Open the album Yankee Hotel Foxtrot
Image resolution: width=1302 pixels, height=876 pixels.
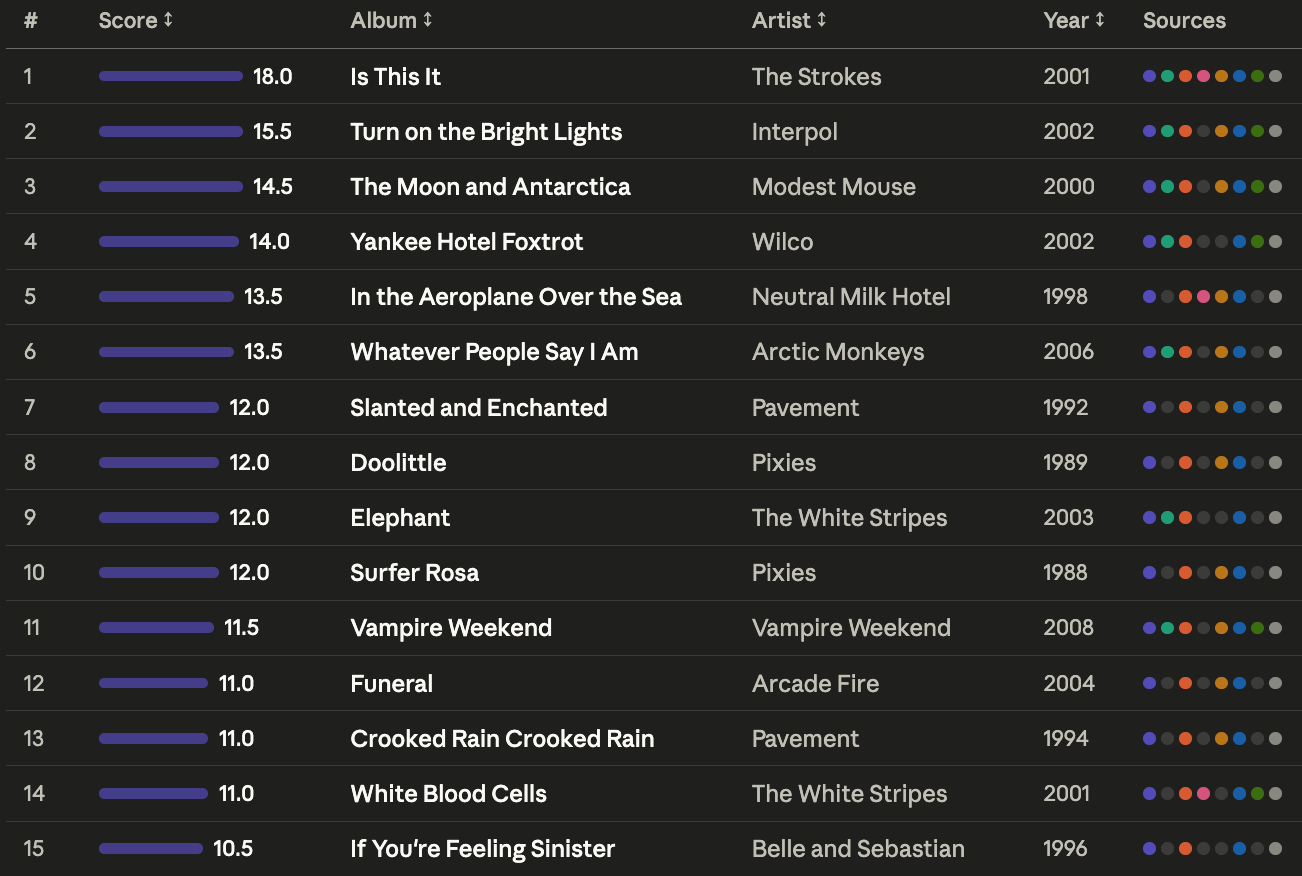(466, 242)
